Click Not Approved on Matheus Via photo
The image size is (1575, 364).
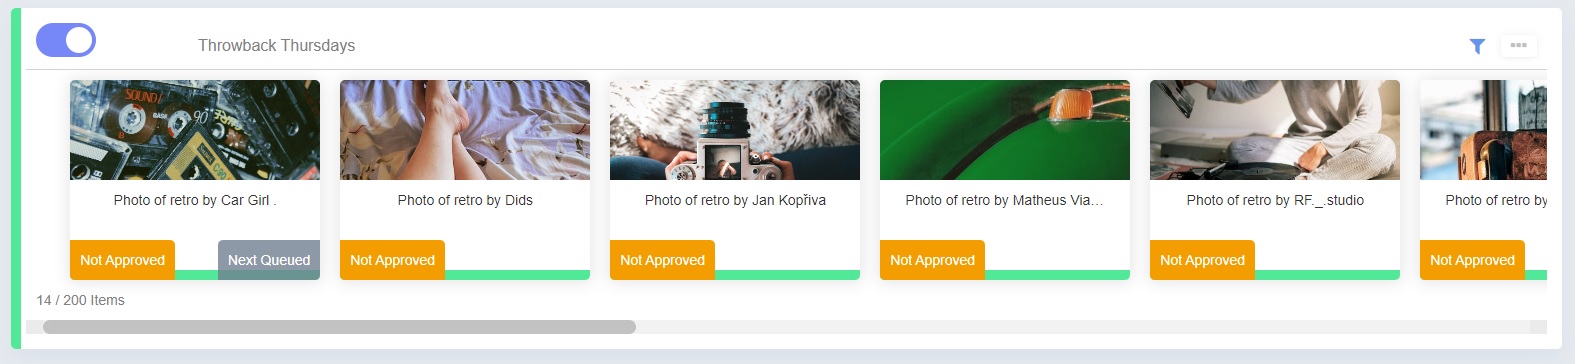[932, 260]
